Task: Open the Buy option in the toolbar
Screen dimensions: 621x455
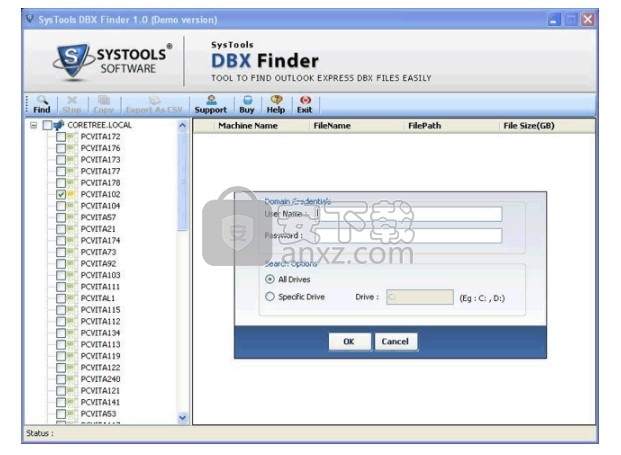Action: pyautogui.click(x=247, y=105)
